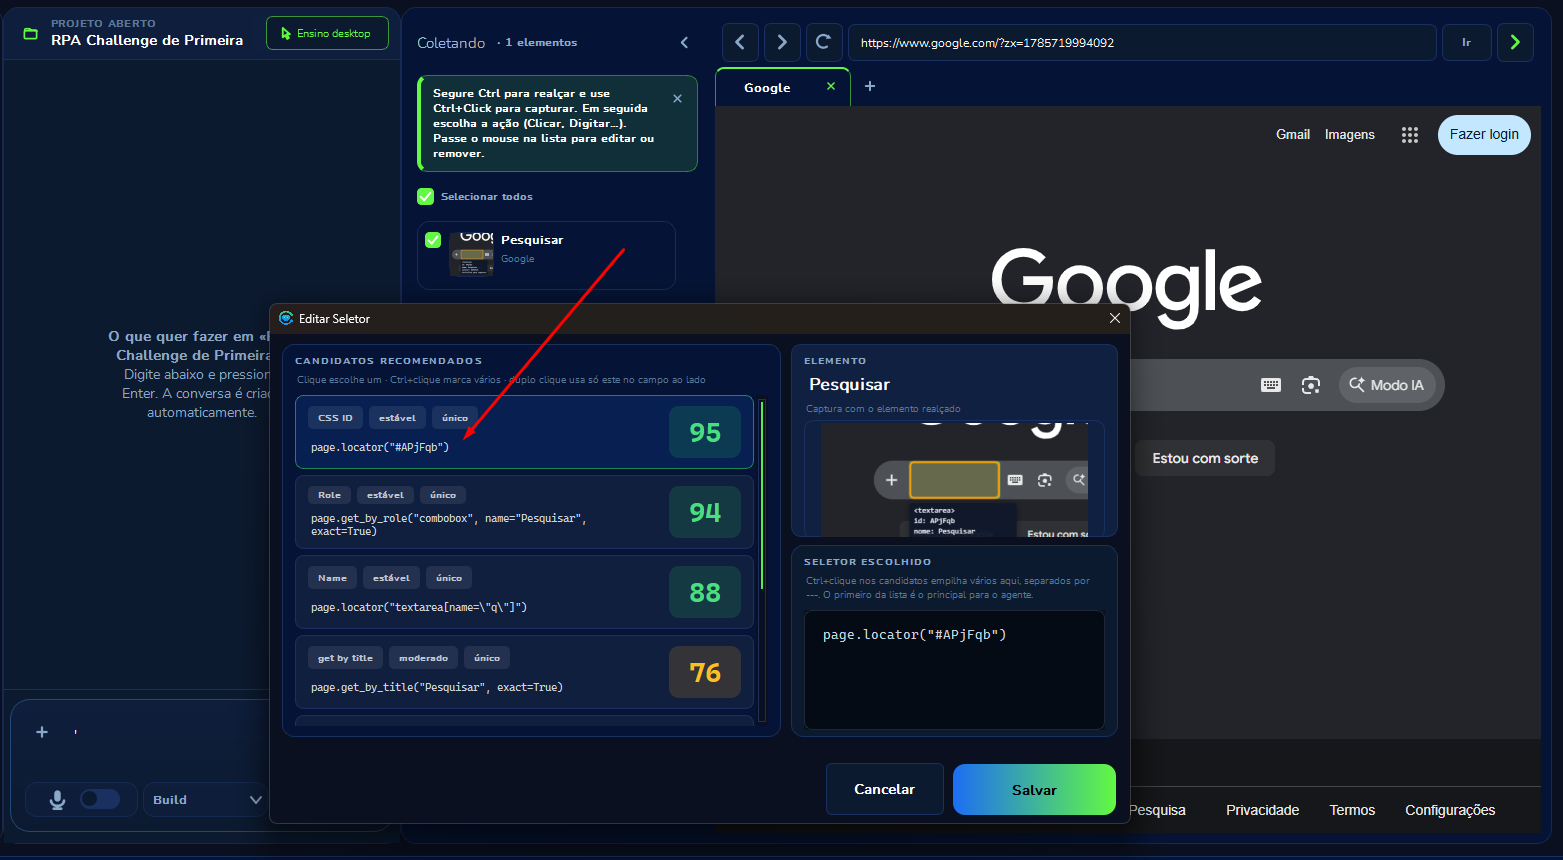Click the chosen selector text field

click(x=954, y=670)
